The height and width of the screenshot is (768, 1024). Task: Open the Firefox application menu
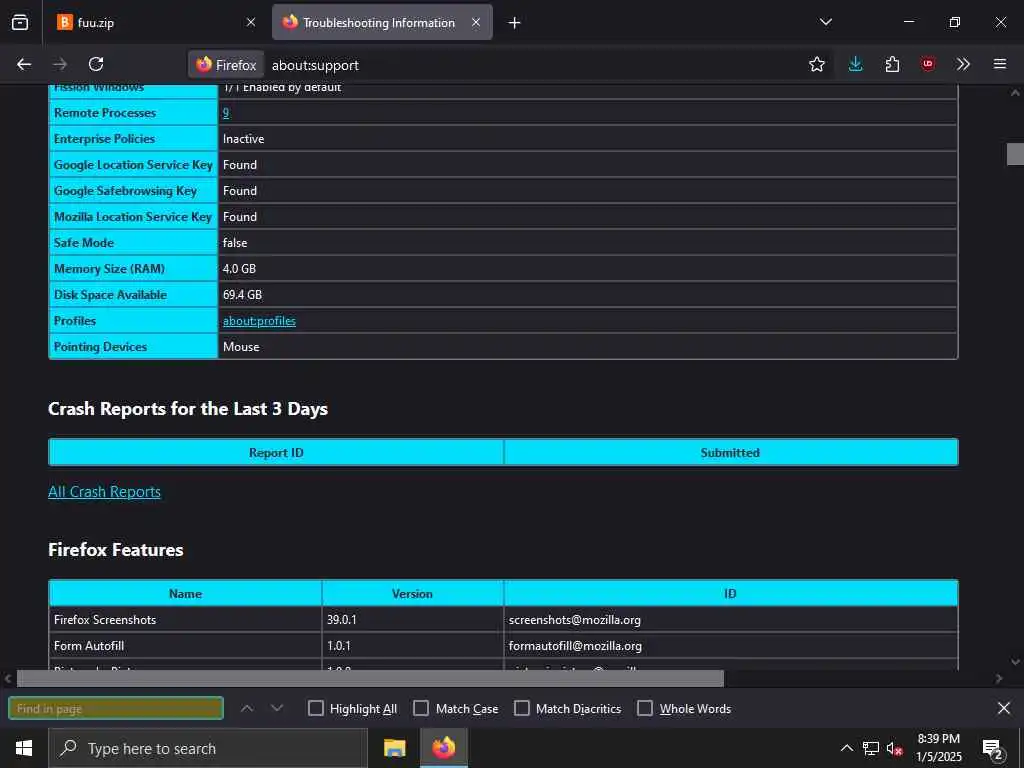tap(1000, 64)
